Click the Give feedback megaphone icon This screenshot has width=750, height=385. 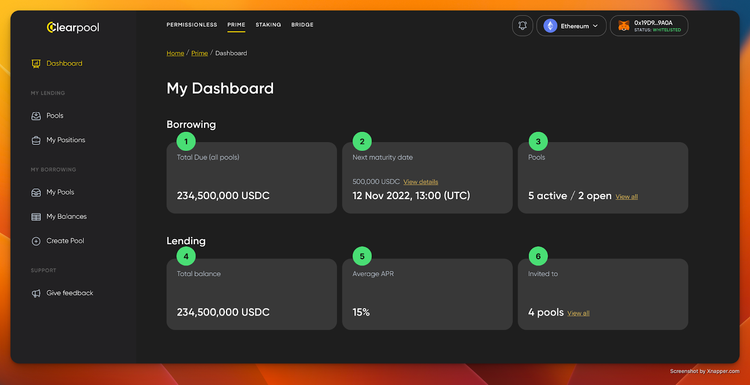coord(35,293)
